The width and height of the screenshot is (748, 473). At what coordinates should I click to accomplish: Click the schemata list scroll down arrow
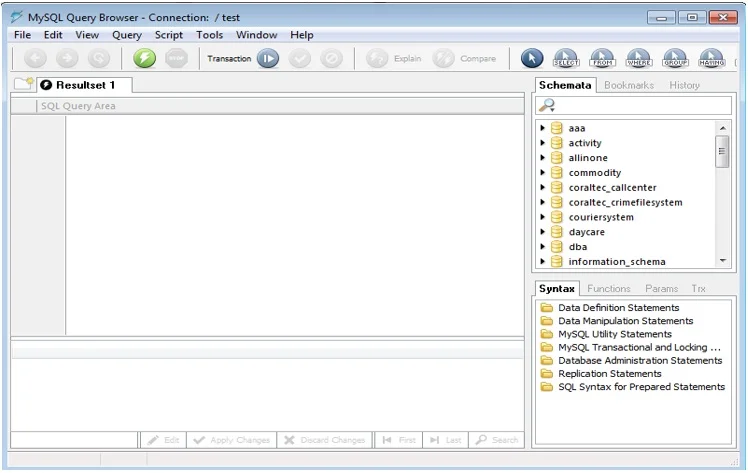point(722,260)
